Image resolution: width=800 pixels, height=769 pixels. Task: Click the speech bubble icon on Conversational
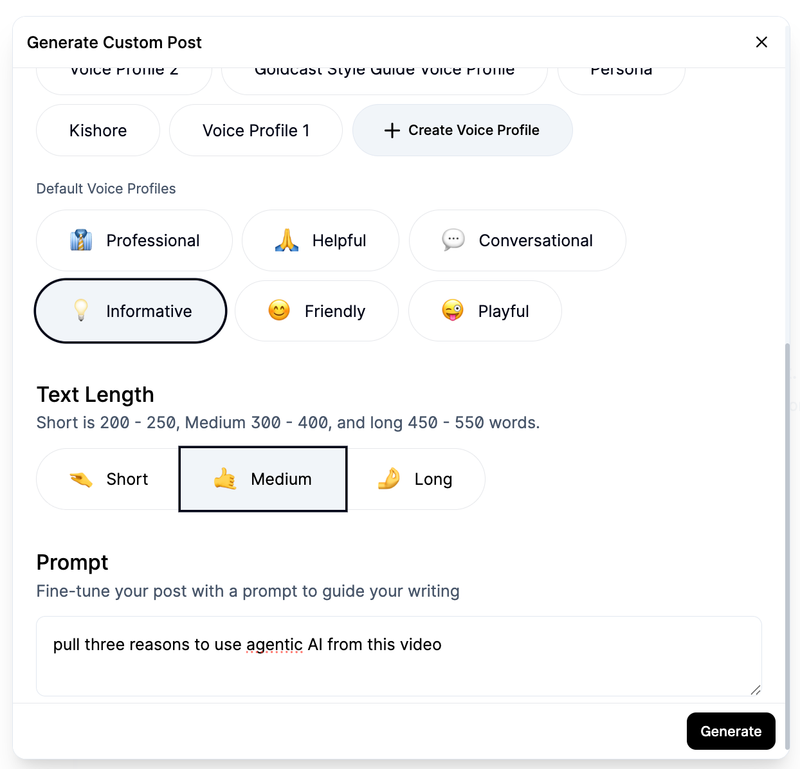point(453,240)
